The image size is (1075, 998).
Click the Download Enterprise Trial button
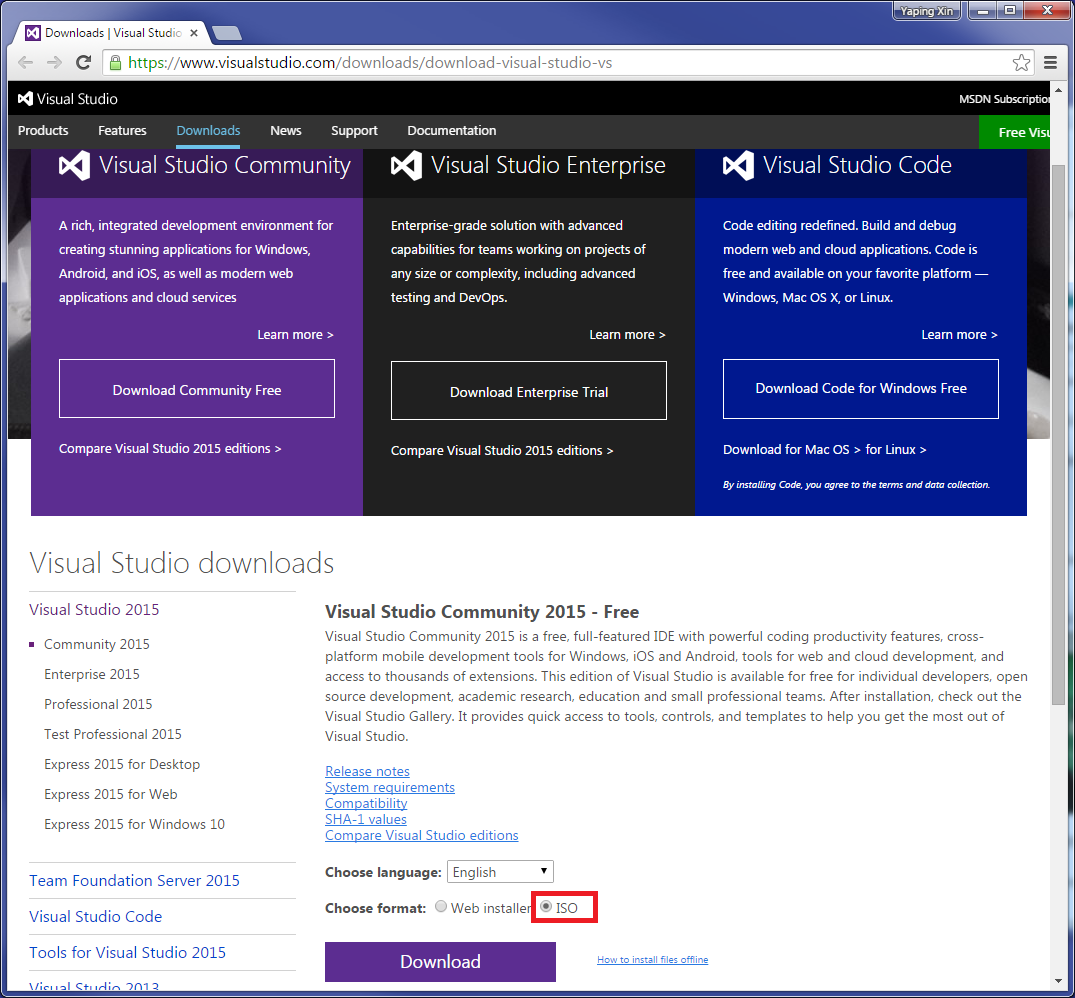(x=529, y=391)
